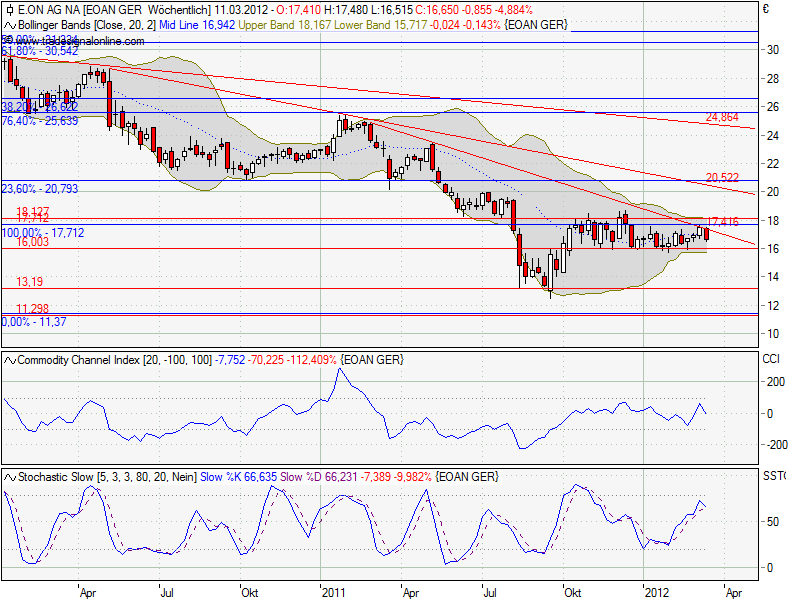The height and width of the screenshot is (600, 800).
Task: Click the 'Lower Band 15,717' value
Action: point(381,25)
